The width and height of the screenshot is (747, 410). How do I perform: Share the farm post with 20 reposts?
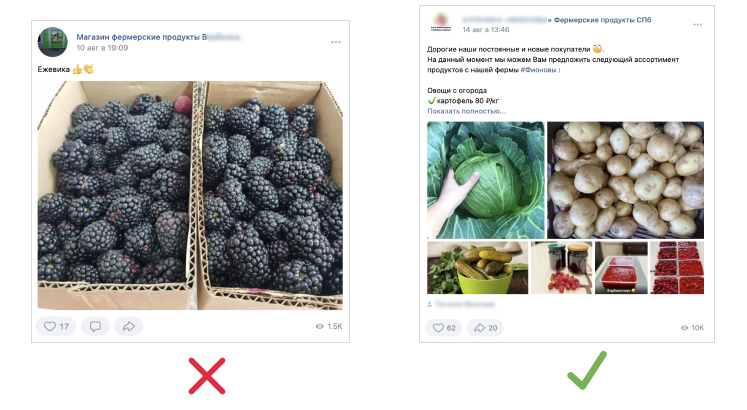[485, 328]
